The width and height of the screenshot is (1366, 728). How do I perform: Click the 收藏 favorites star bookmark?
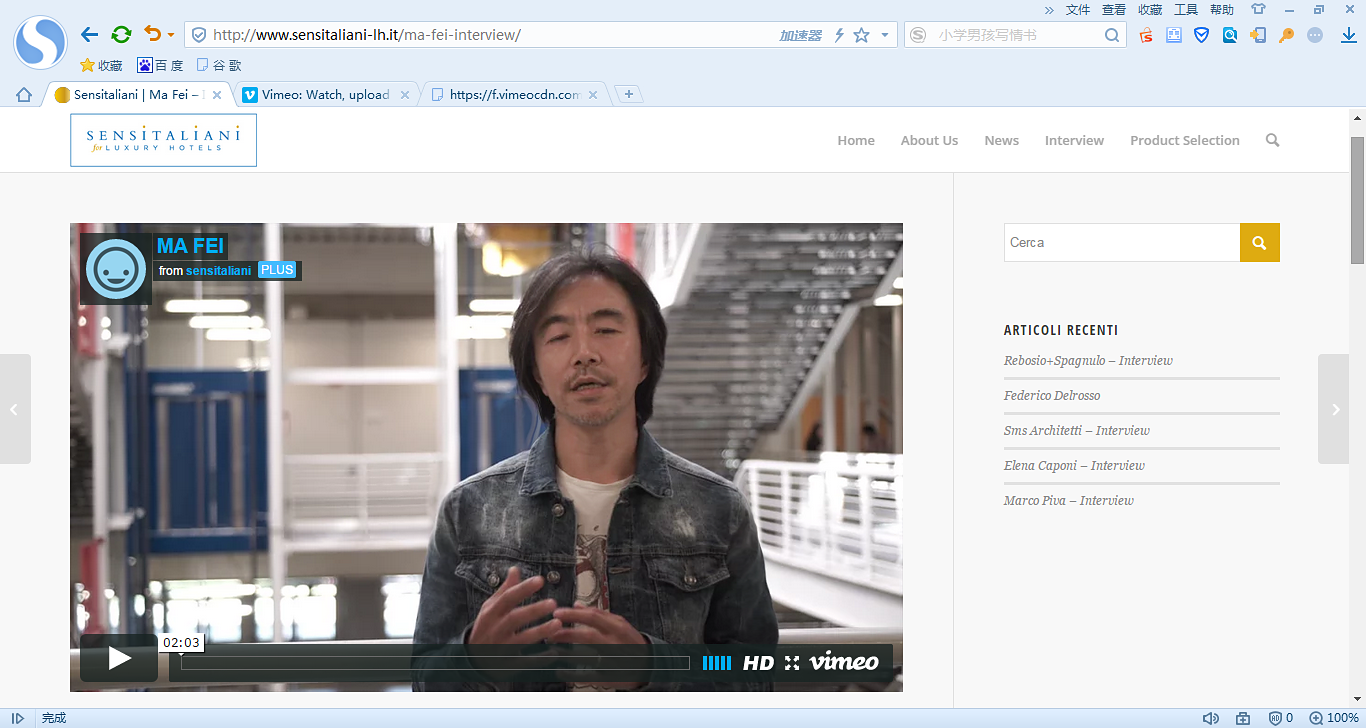(101, 66)
